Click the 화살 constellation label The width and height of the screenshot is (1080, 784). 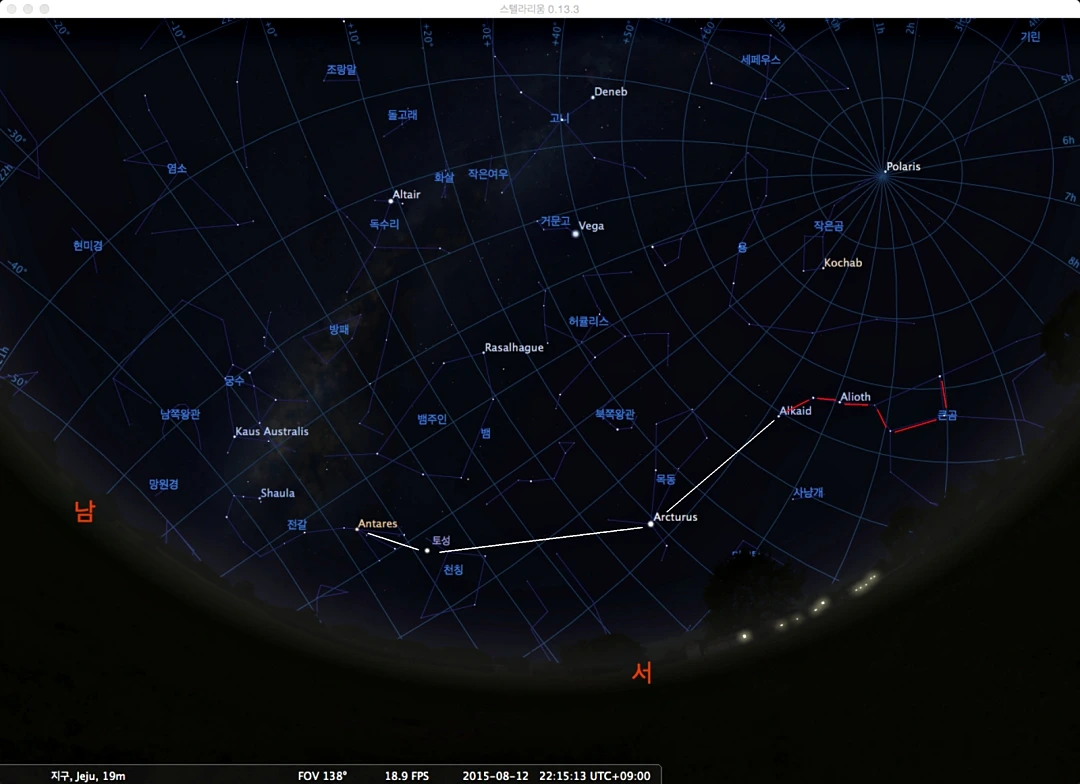444,178
